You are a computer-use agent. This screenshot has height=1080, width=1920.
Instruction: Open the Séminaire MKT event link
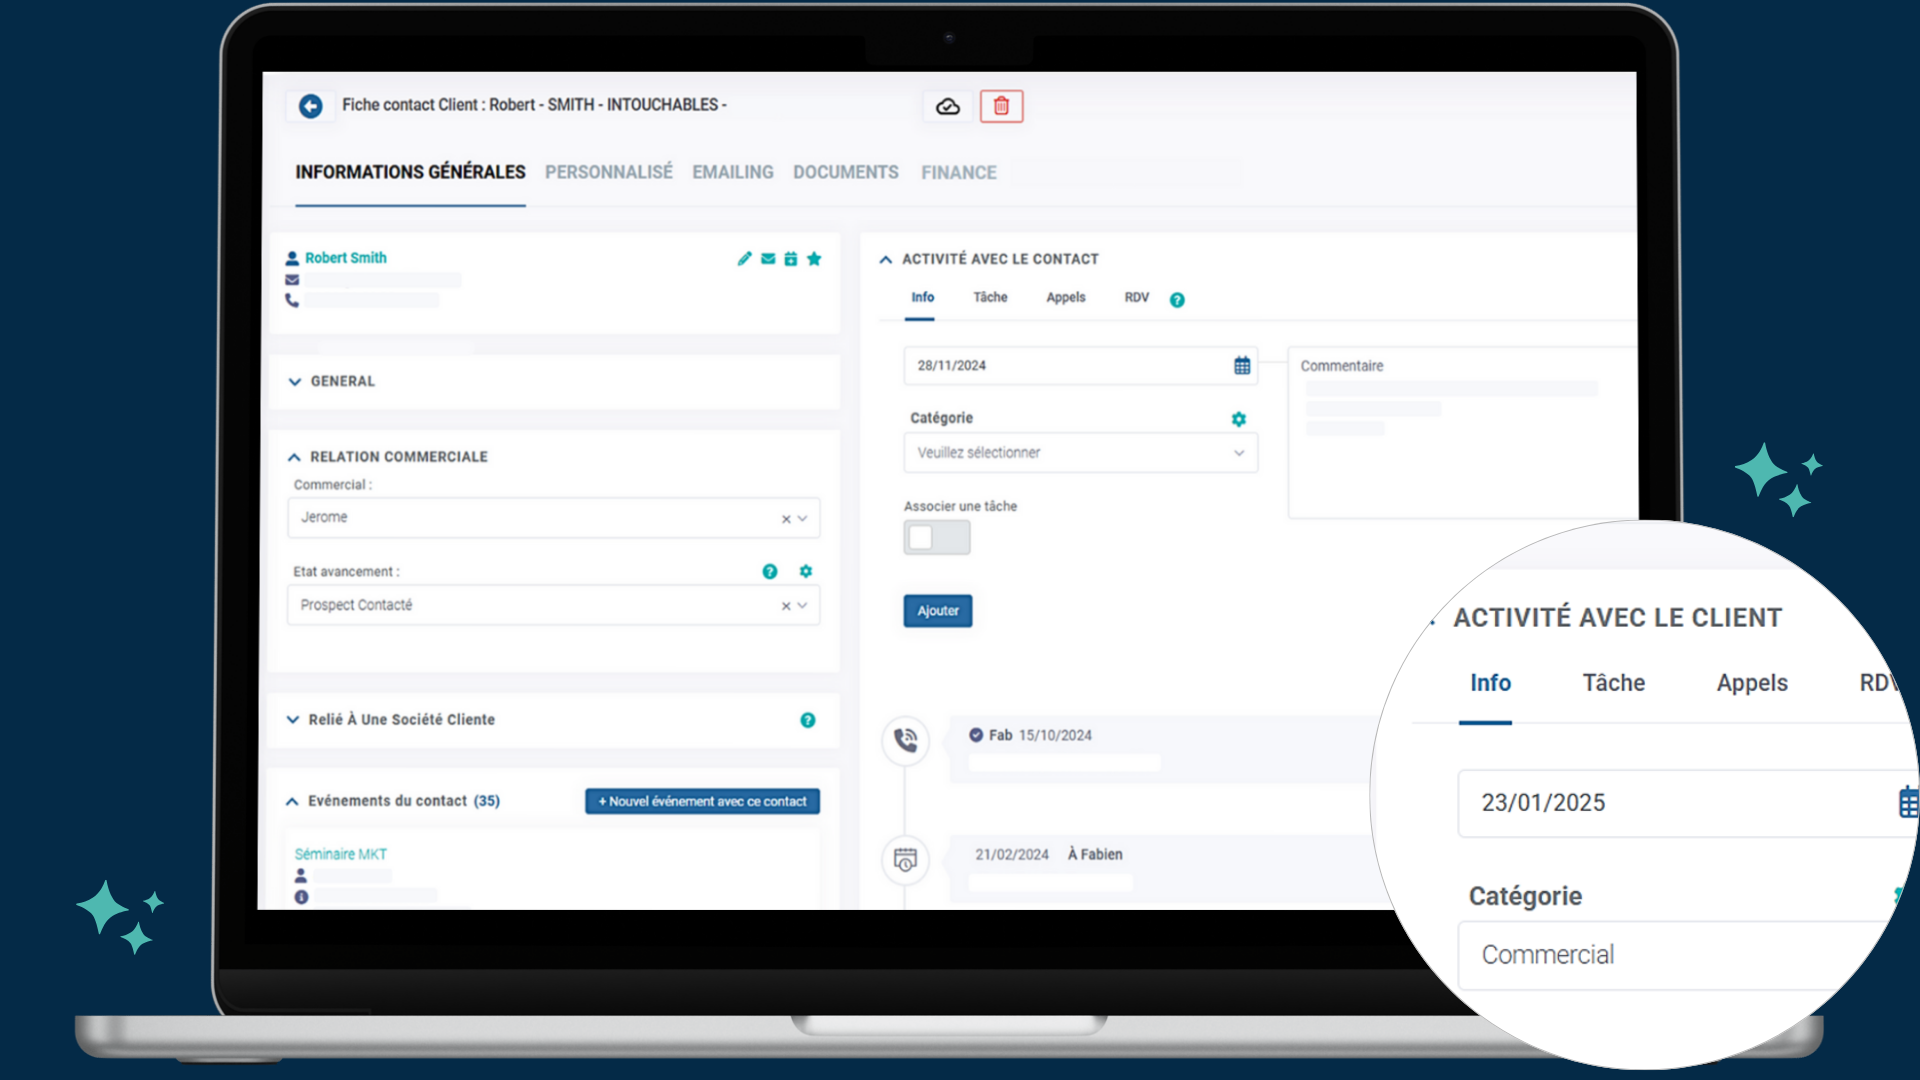click(x=340, y=854)
